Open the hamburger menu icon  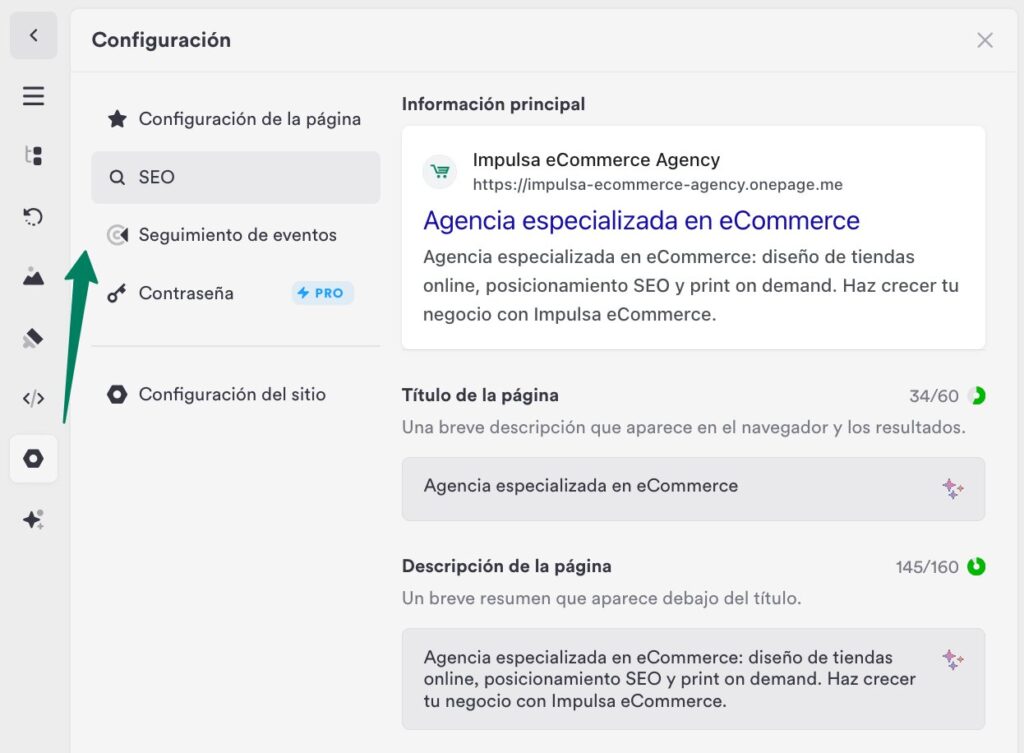coord(33,96)
